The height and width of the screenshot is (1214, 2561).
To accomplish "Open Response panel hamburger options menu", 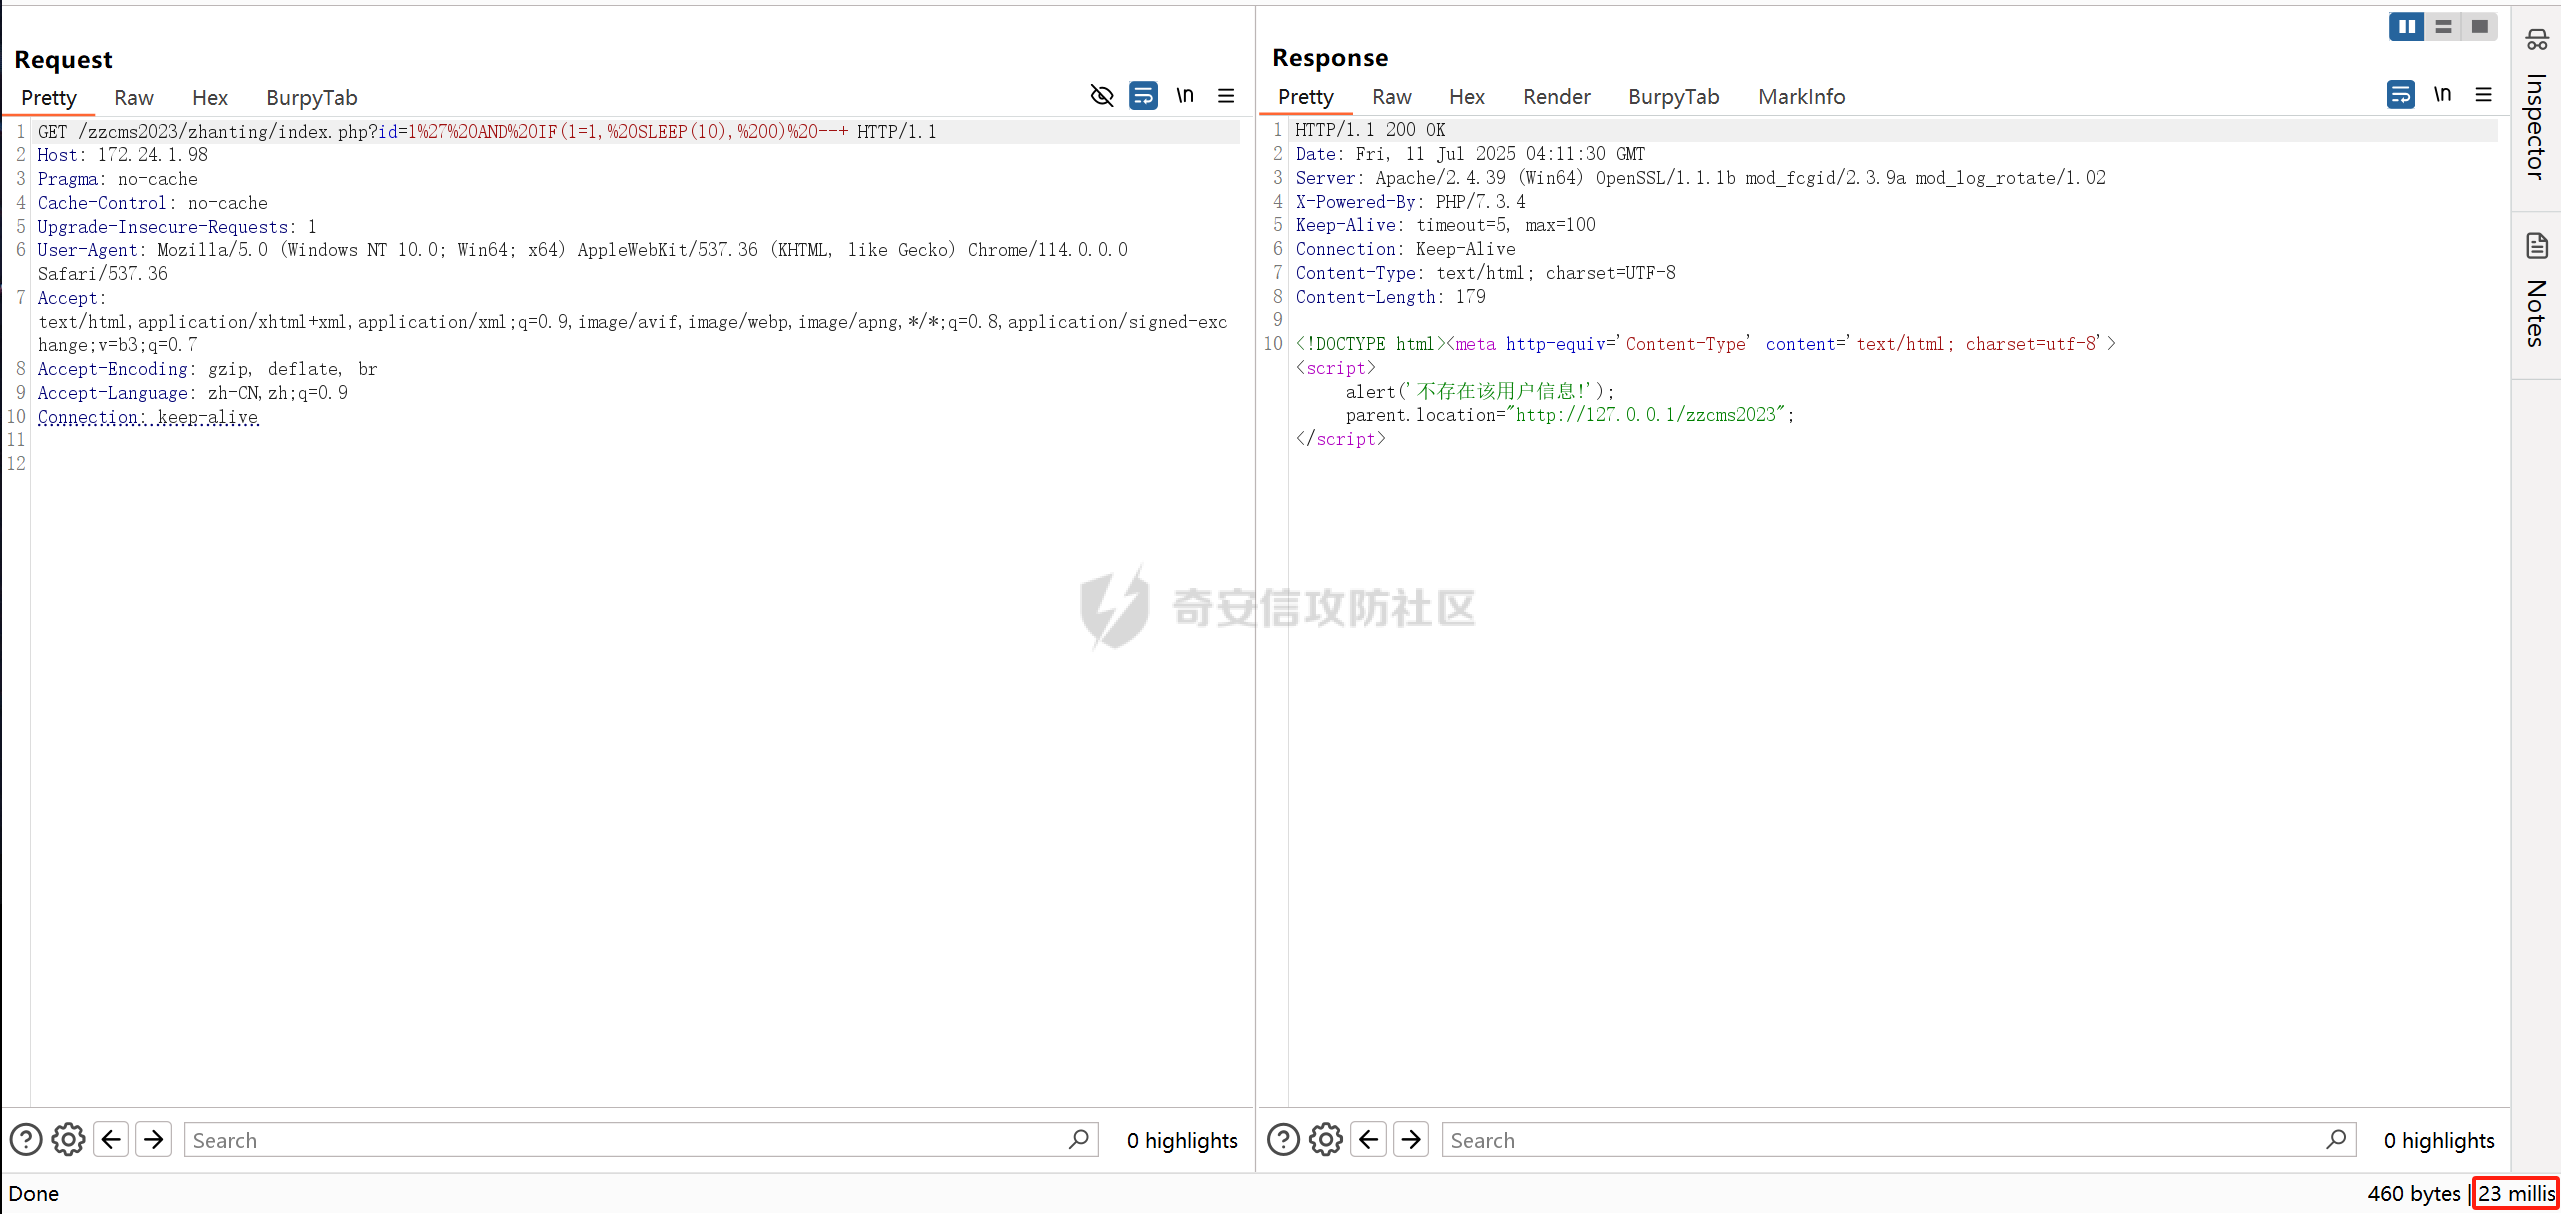I will (2484, 95).
